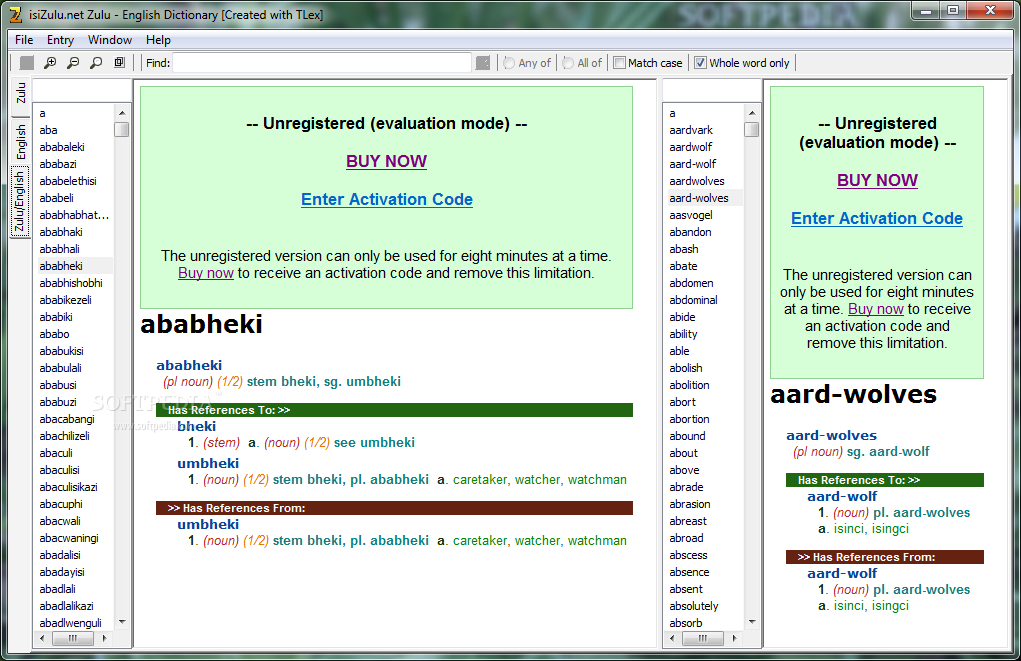
Task: Click the overlapping windows toolbar icon
Action: click(119, 63)
